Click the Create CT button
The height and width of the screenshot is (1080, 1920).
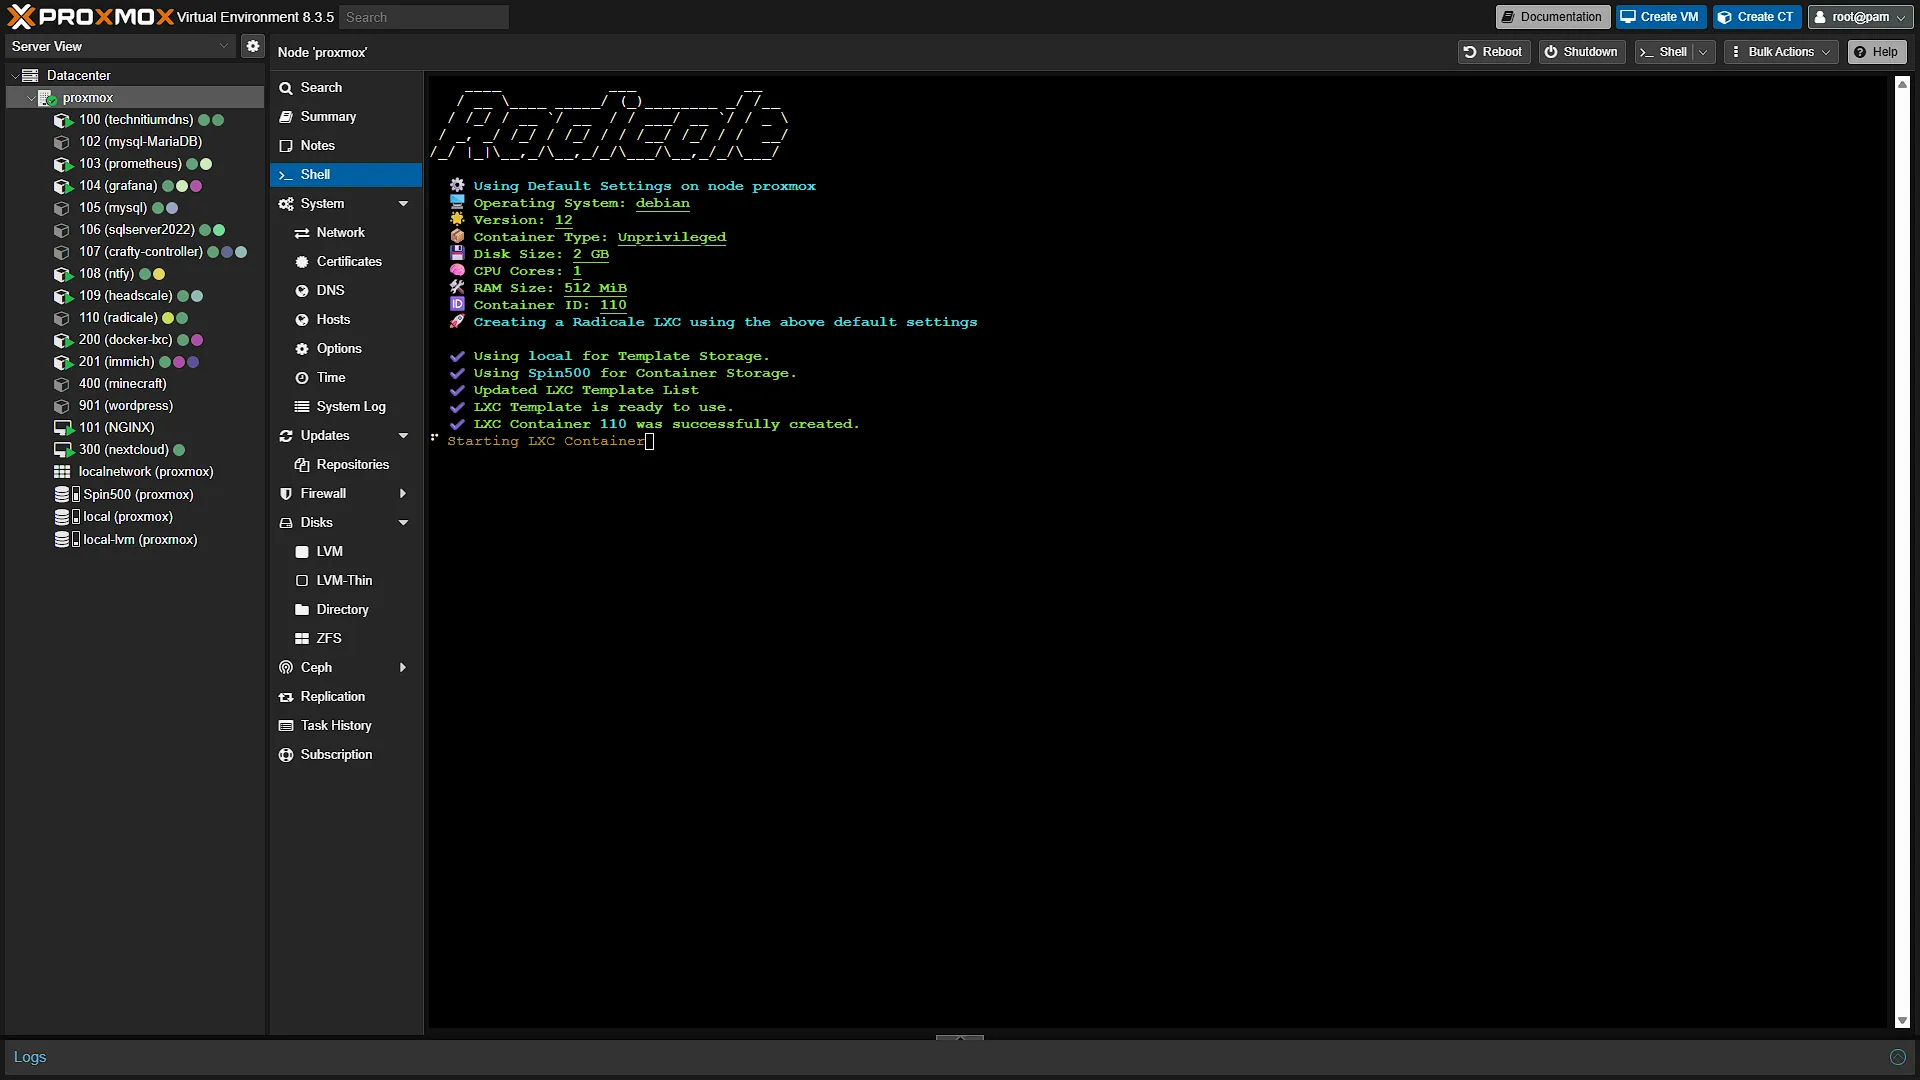(1757, 17)
